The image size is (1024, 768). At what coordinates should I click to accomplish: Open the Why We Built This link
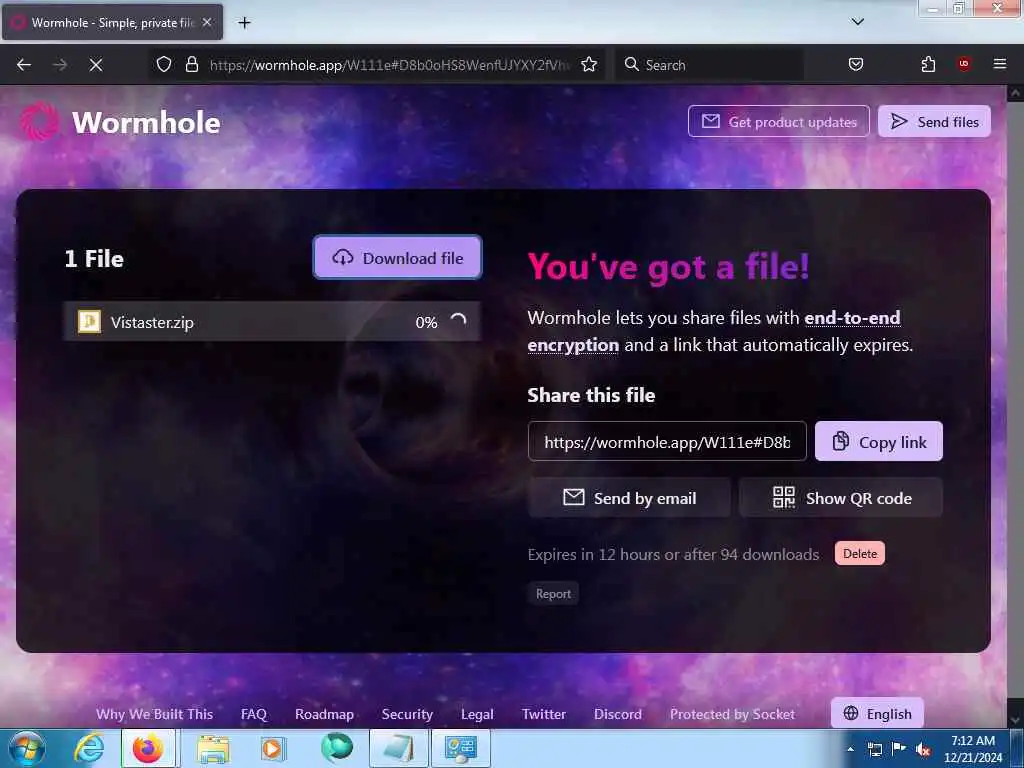coord(154,714)
